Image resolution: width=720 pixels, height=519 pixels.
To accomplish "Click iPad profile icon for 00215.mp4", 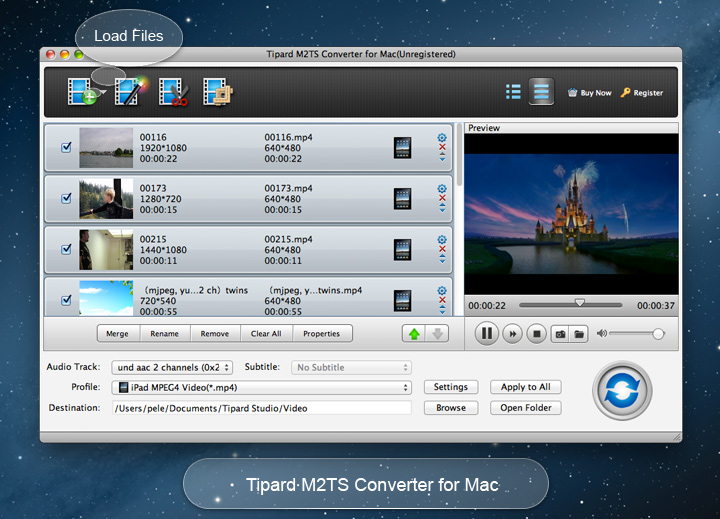I will click(402, 249).
